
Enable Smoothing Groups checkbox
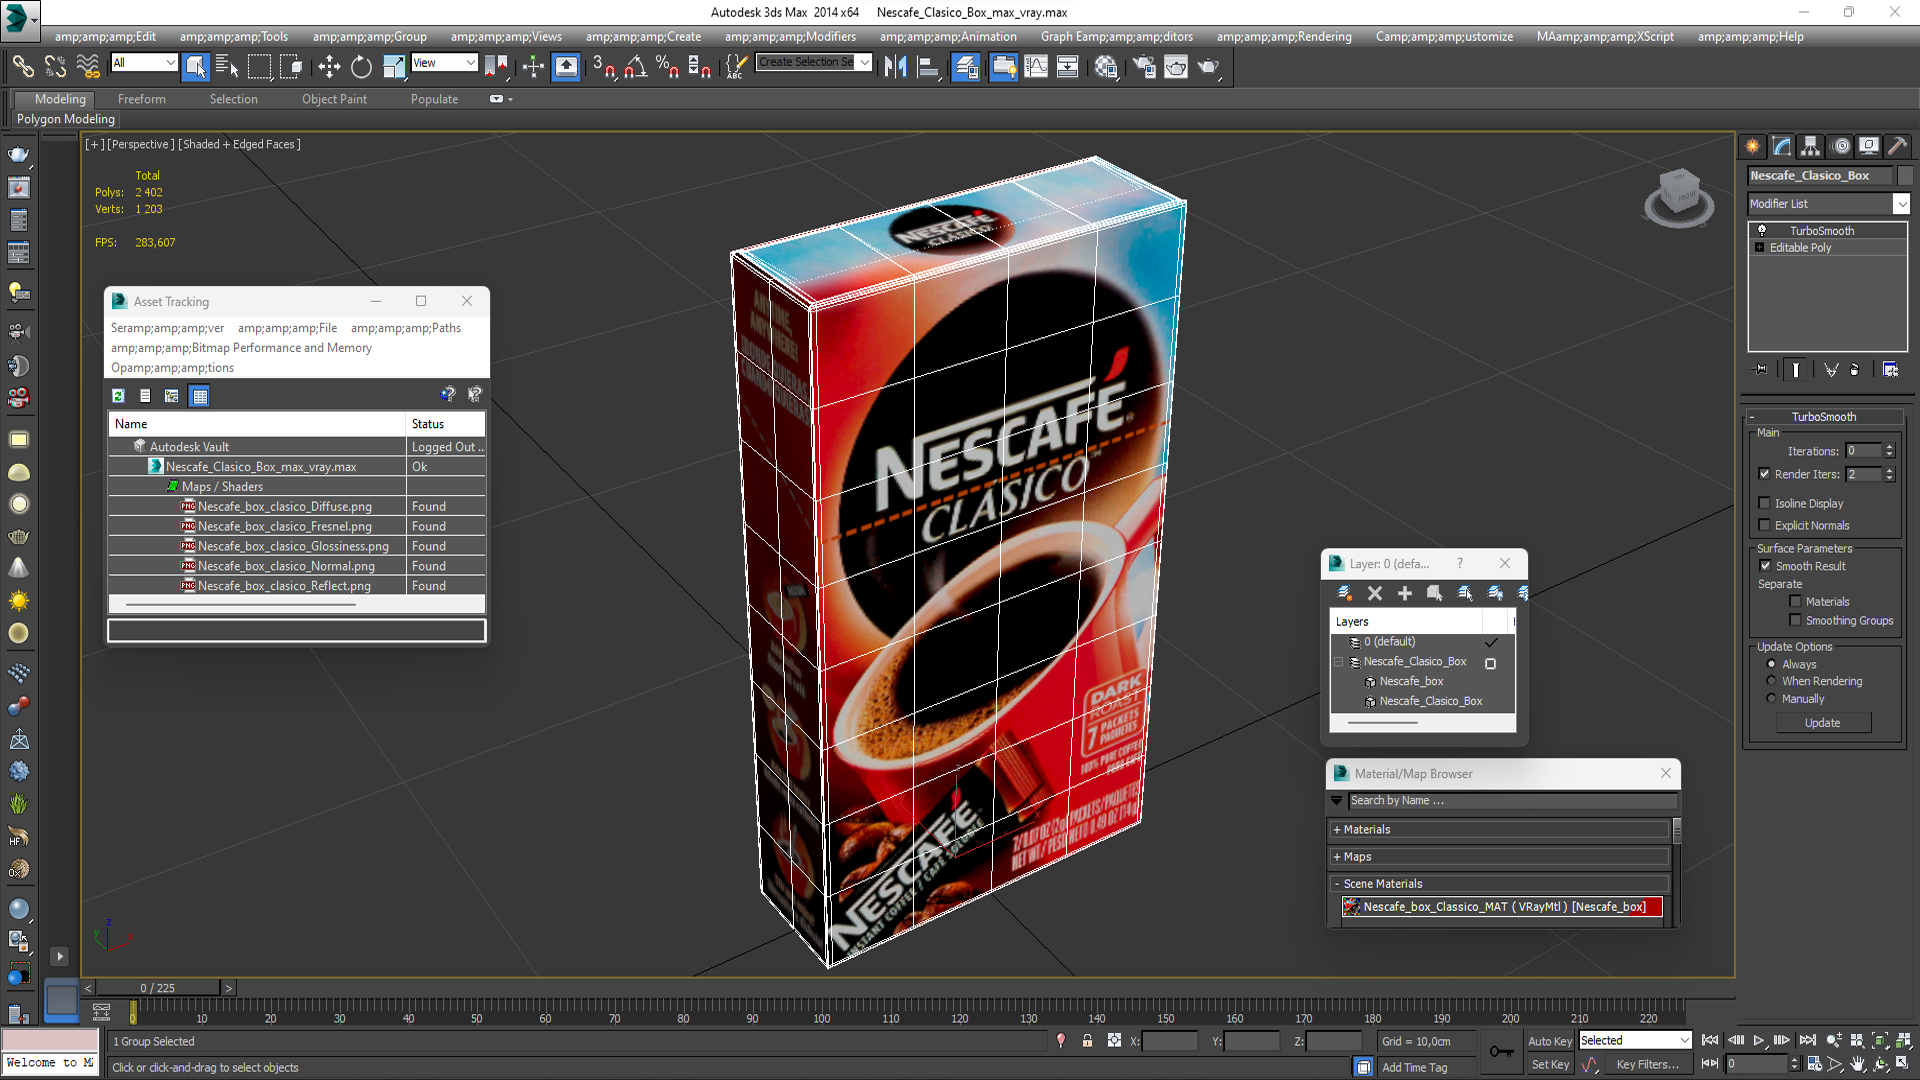tap(1795, 620)
